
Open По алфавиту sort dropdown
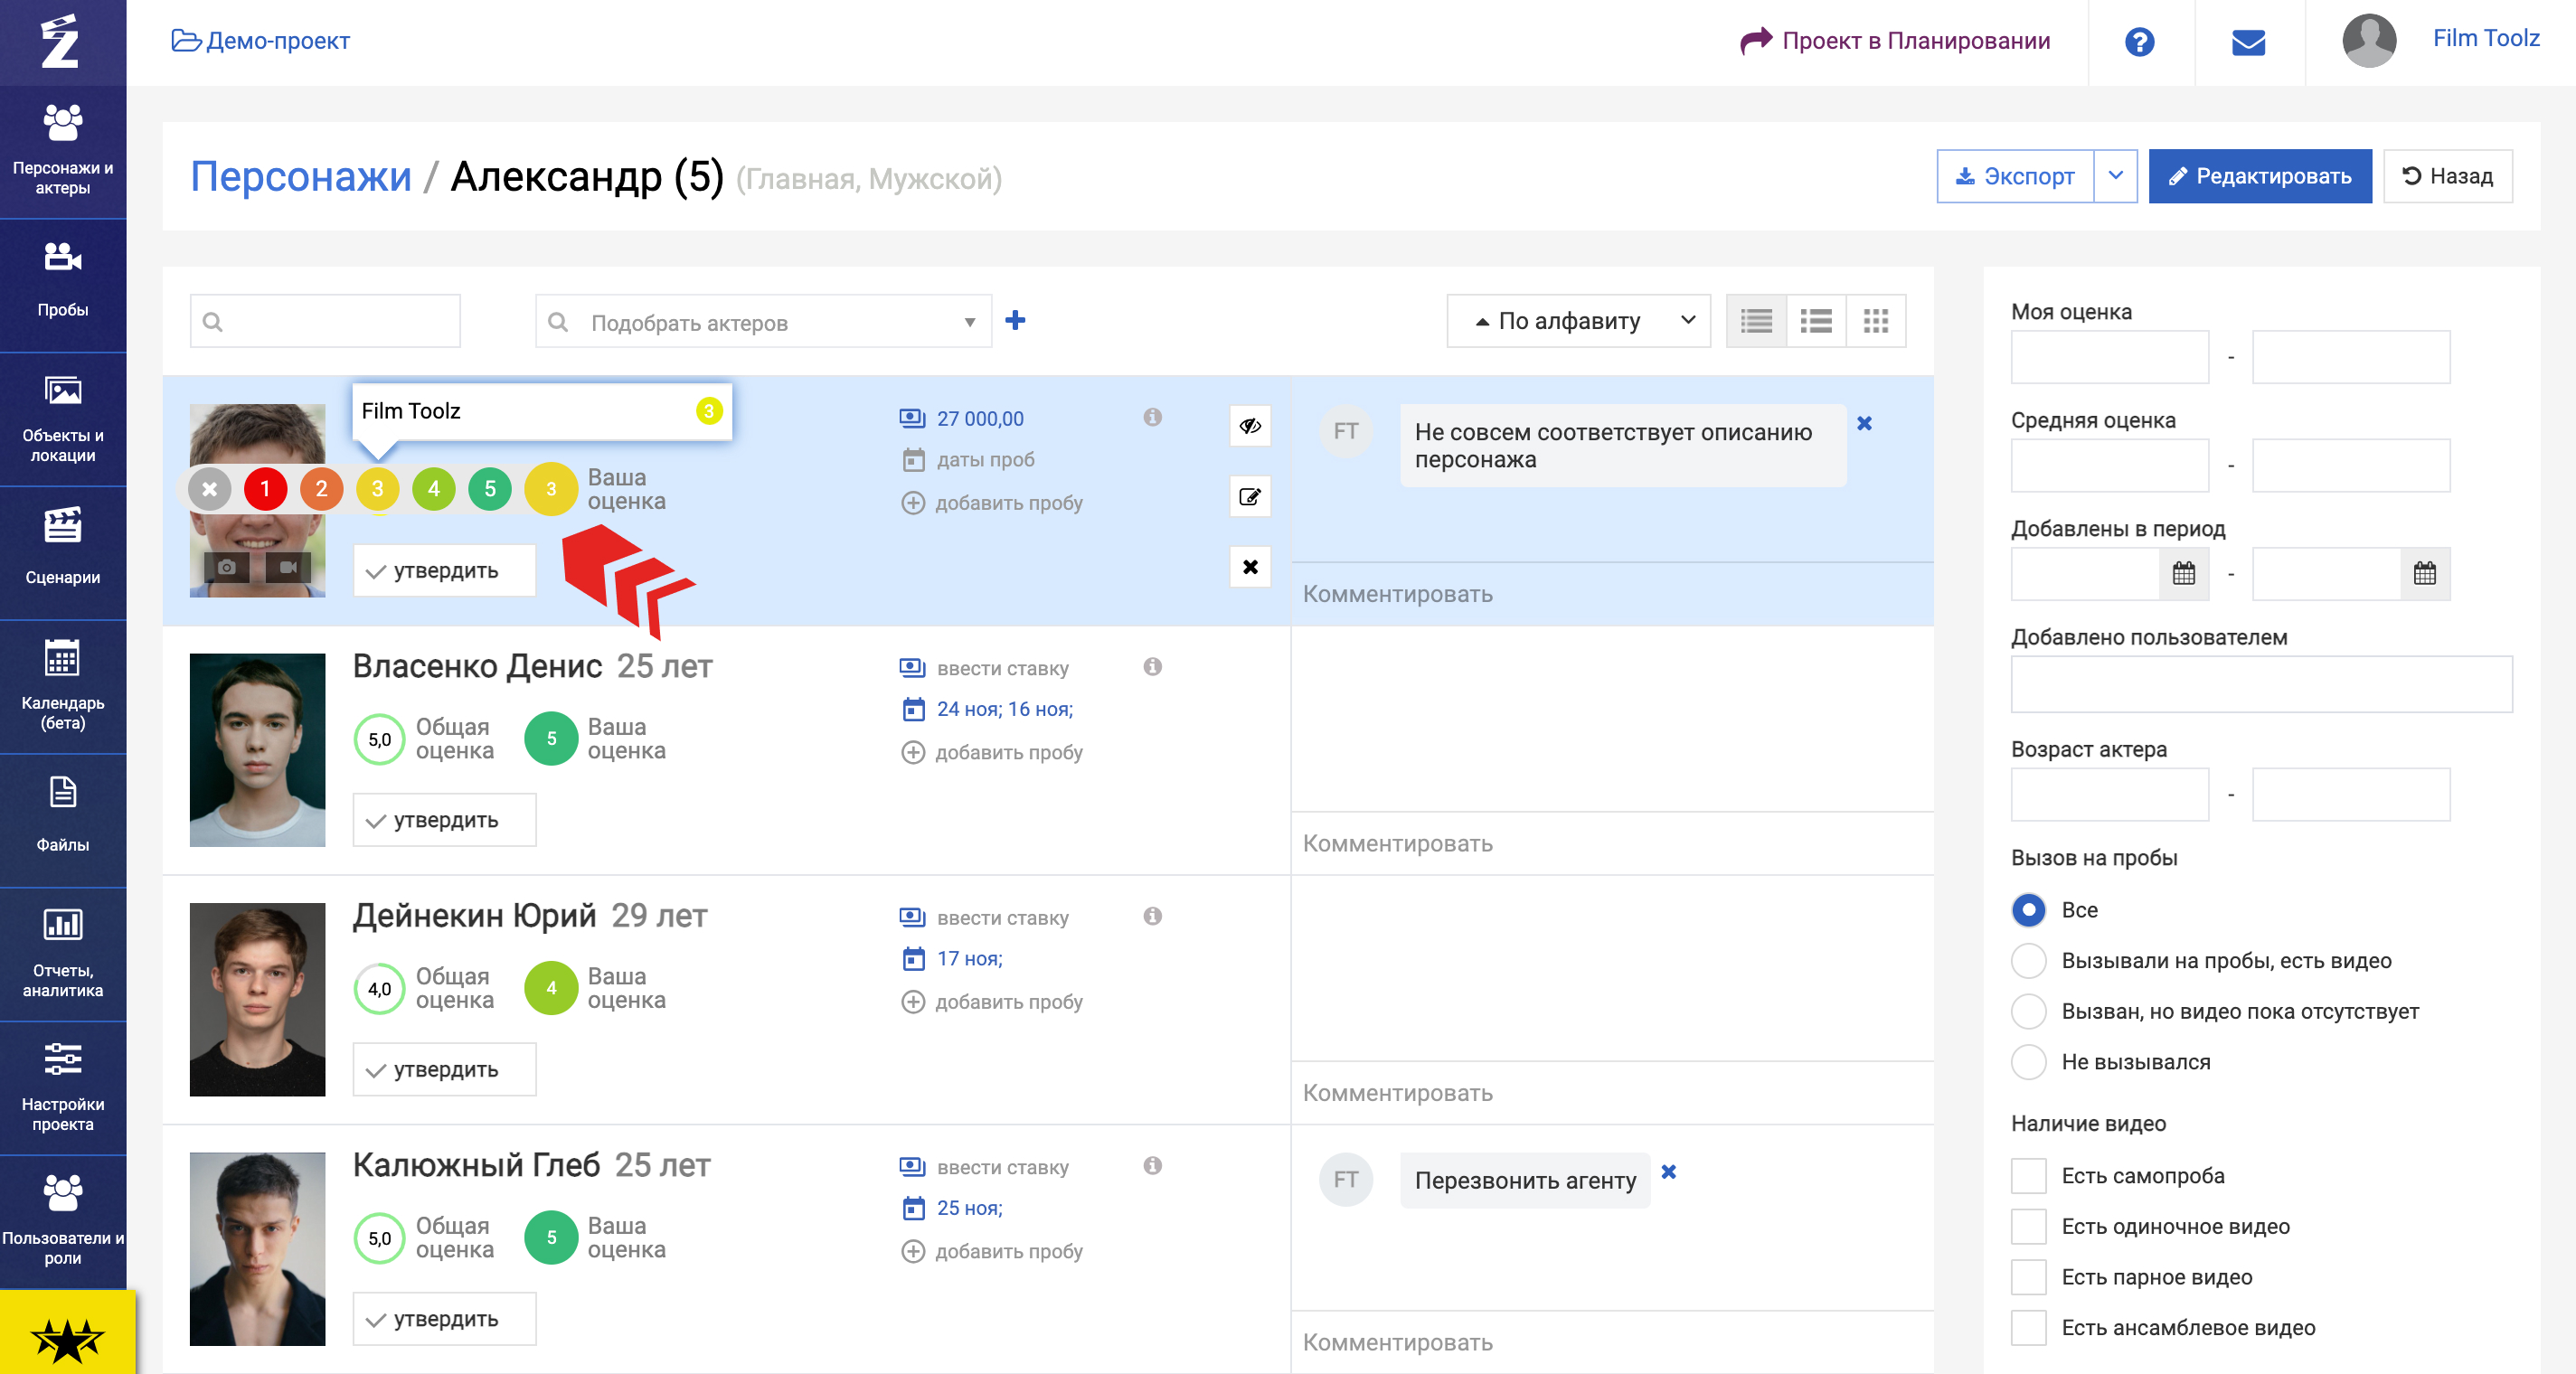[1579, 321]
